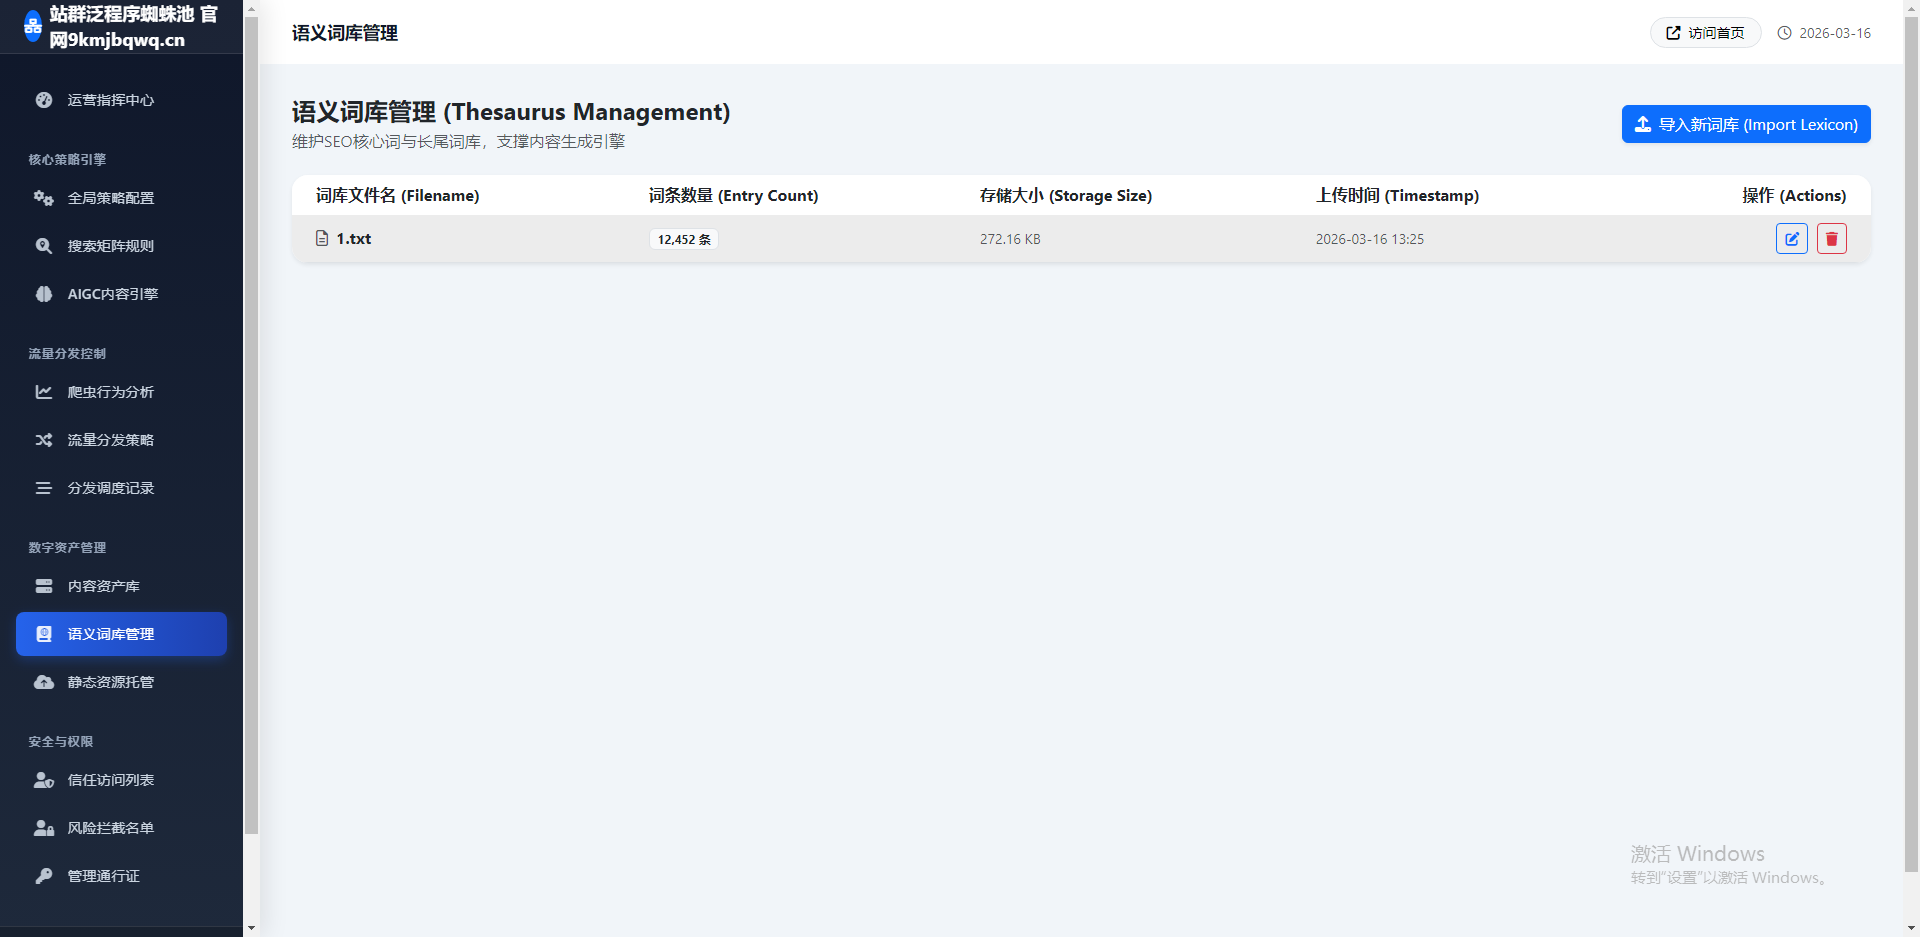The height and width of the screenshot is (937, 1920).
Task: Click 导入新词库 Import Lexicon button
Action: coord(1745,124)
